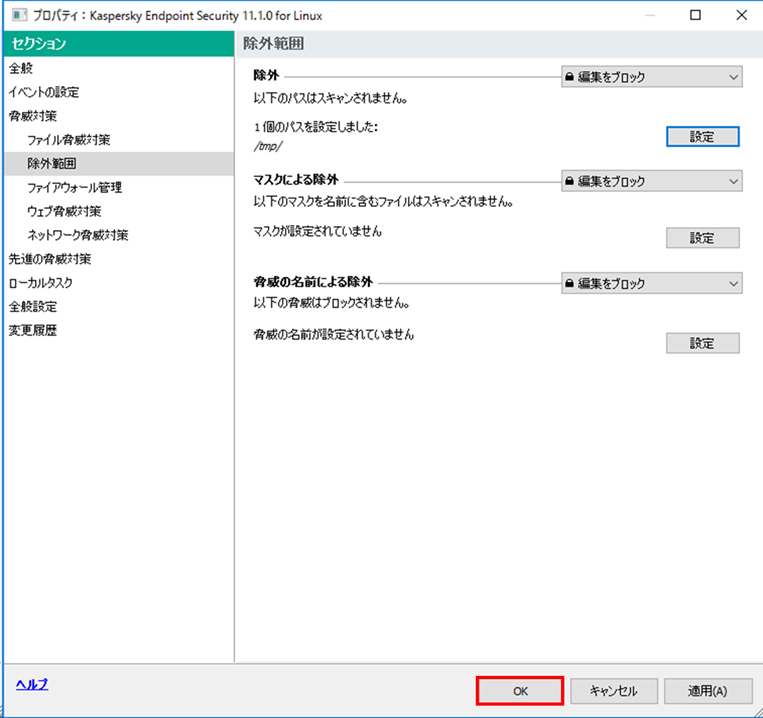Click lock icon in 除外 dropdown

[569, 77]
